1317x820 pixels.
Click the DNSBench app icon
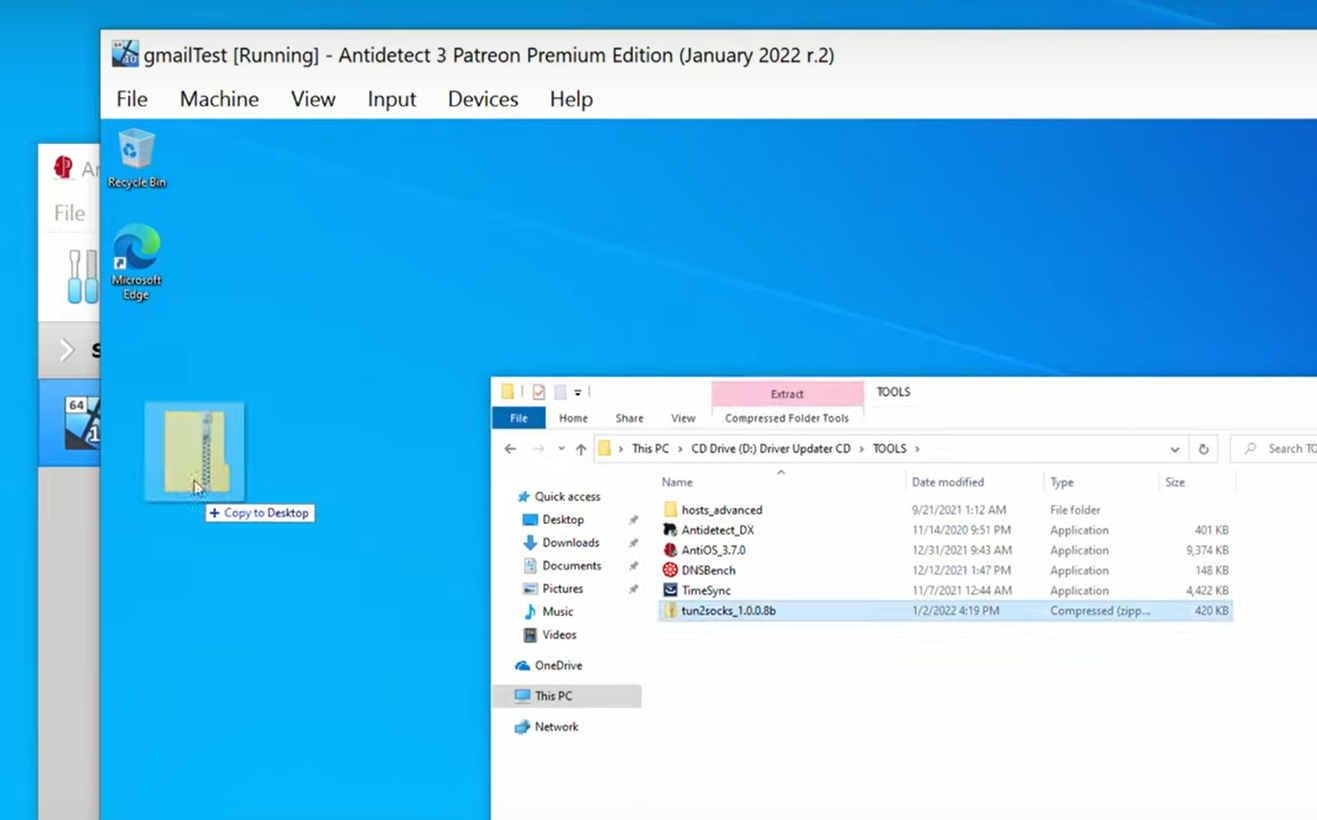click(670, 570)
